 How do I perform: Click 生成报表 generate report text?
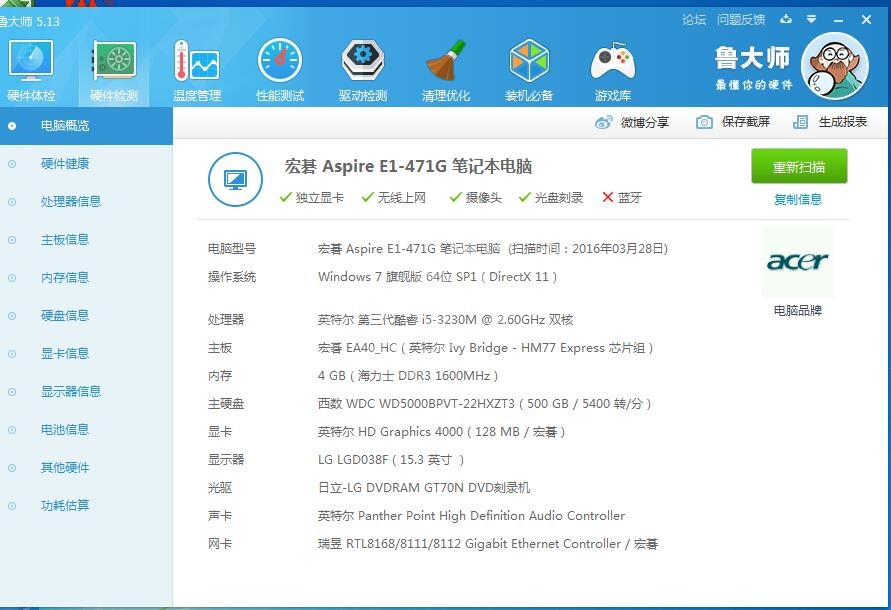pos(843,122)
